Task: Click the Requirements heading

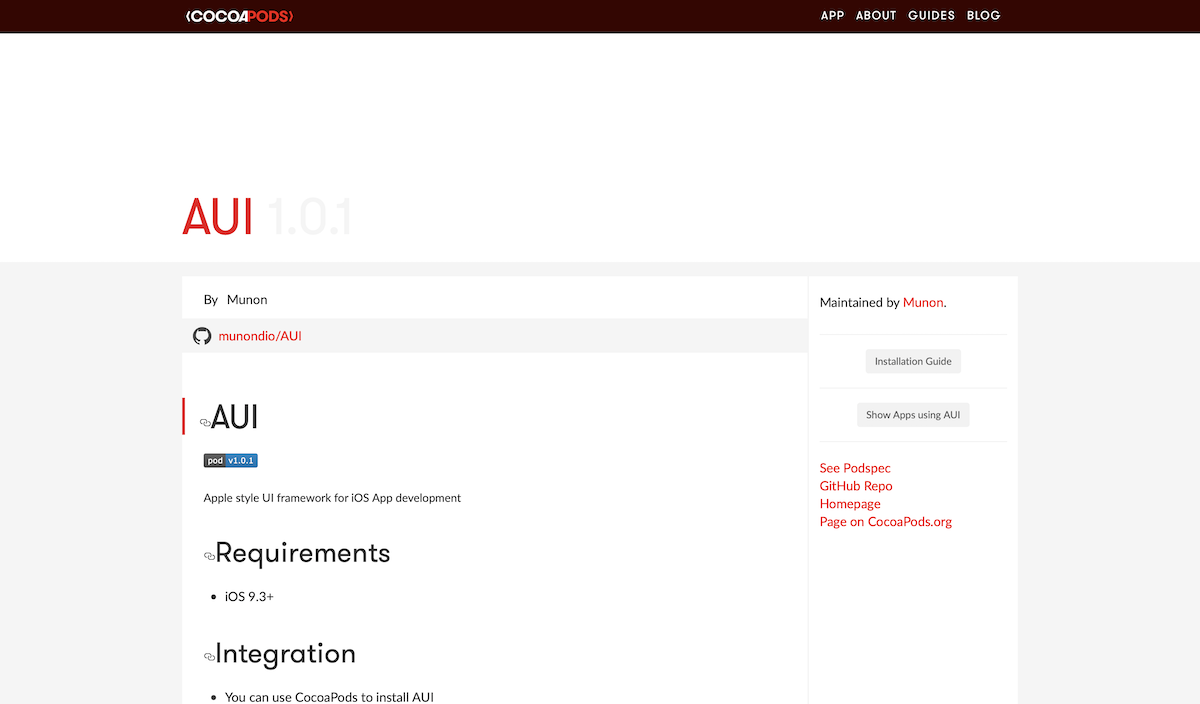Action: click(303, 553)
